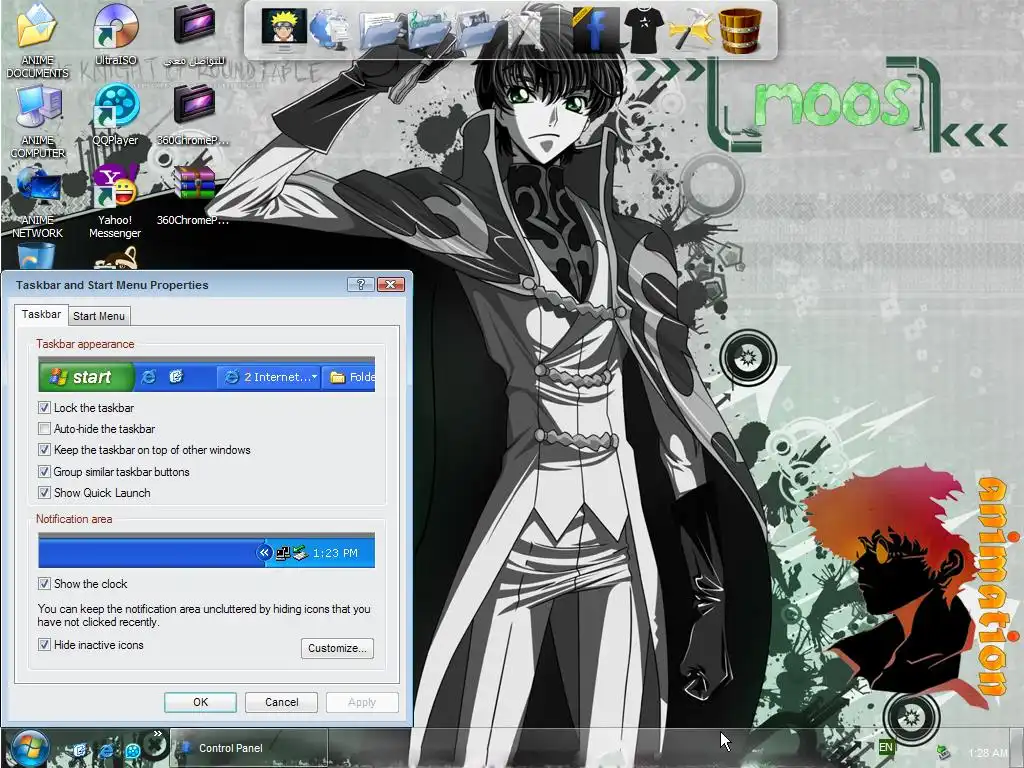Image resolution: width=1024 pixels, height=768 pixels.
Task: Expand the quick launch overflow chevron
Action: 157,734
